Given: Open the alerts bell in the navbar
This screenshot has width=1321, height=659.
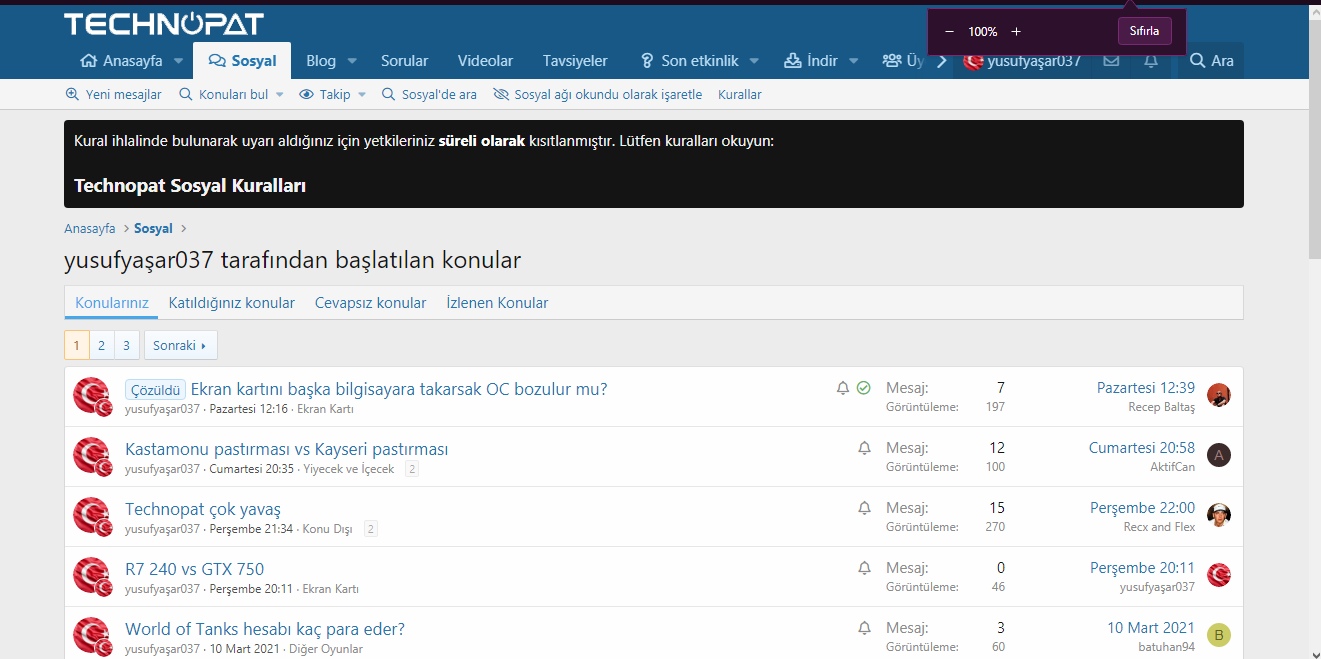Looking at the screenshot, I should click(x=1151, y=61).
